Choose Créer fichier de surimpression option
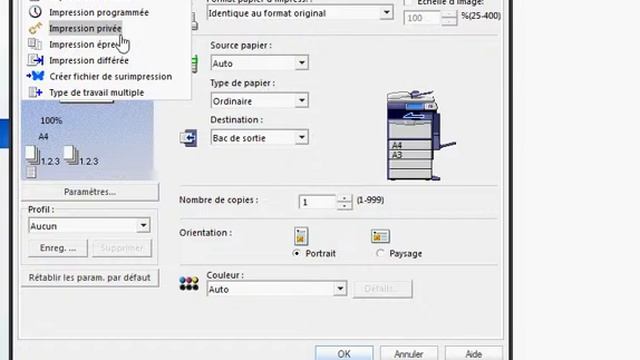 click(111, 76)
